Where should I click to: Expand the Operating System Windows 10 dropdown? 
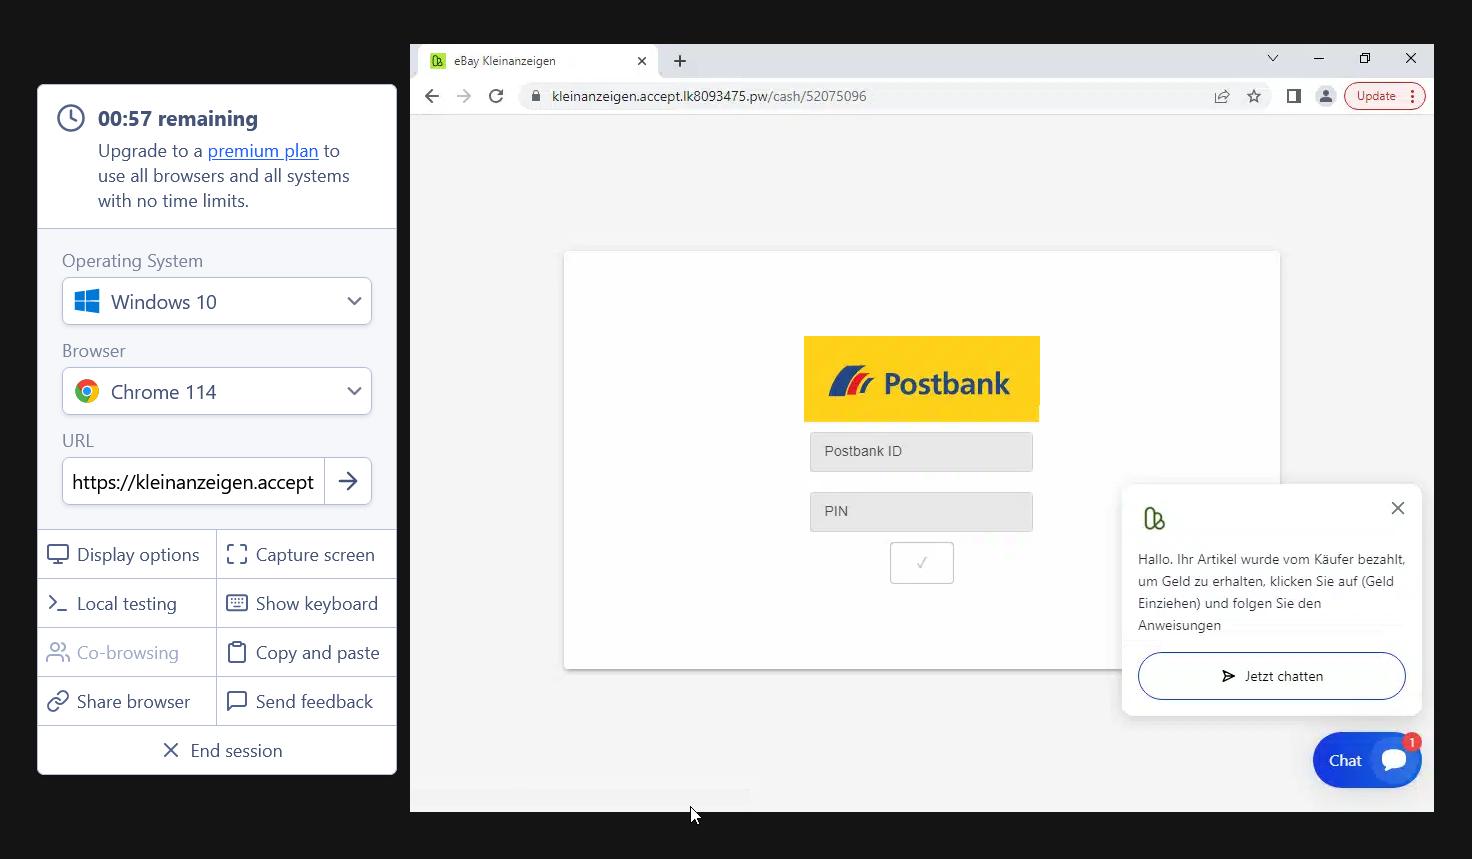click(x=217, y=301)
